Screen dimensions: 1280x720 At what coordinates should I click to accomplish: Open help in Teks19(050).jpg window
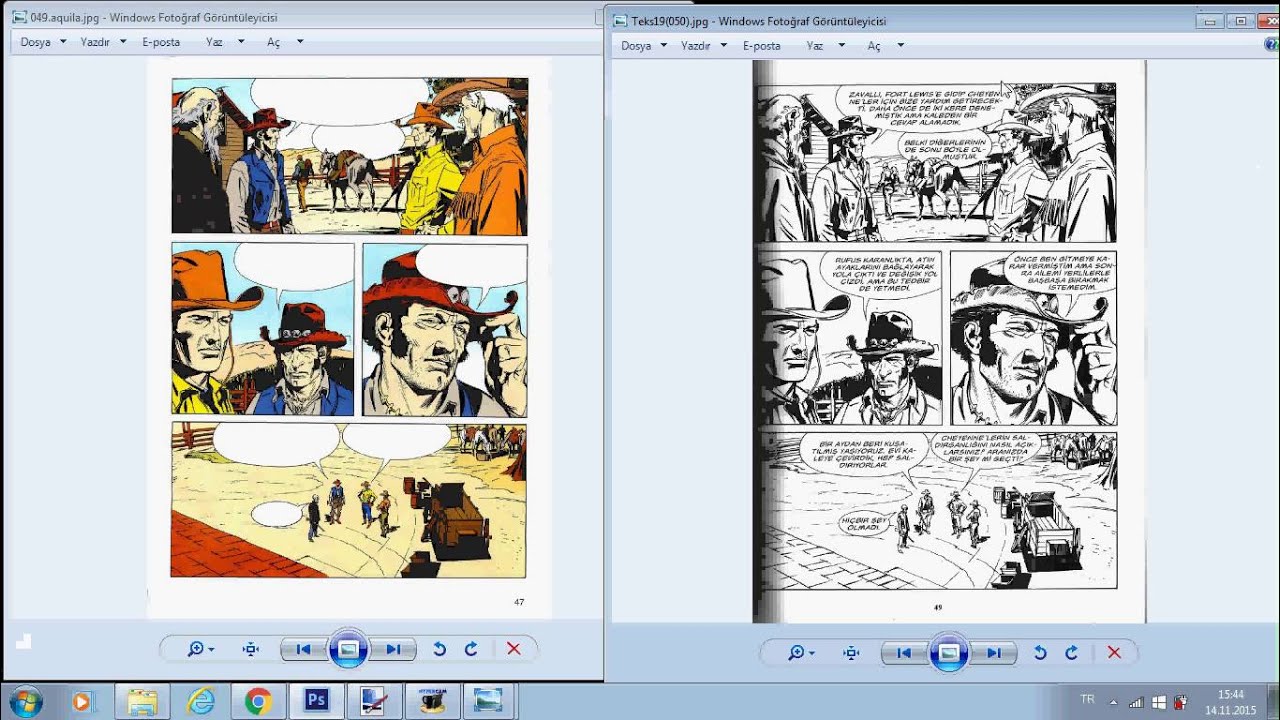1272,45
